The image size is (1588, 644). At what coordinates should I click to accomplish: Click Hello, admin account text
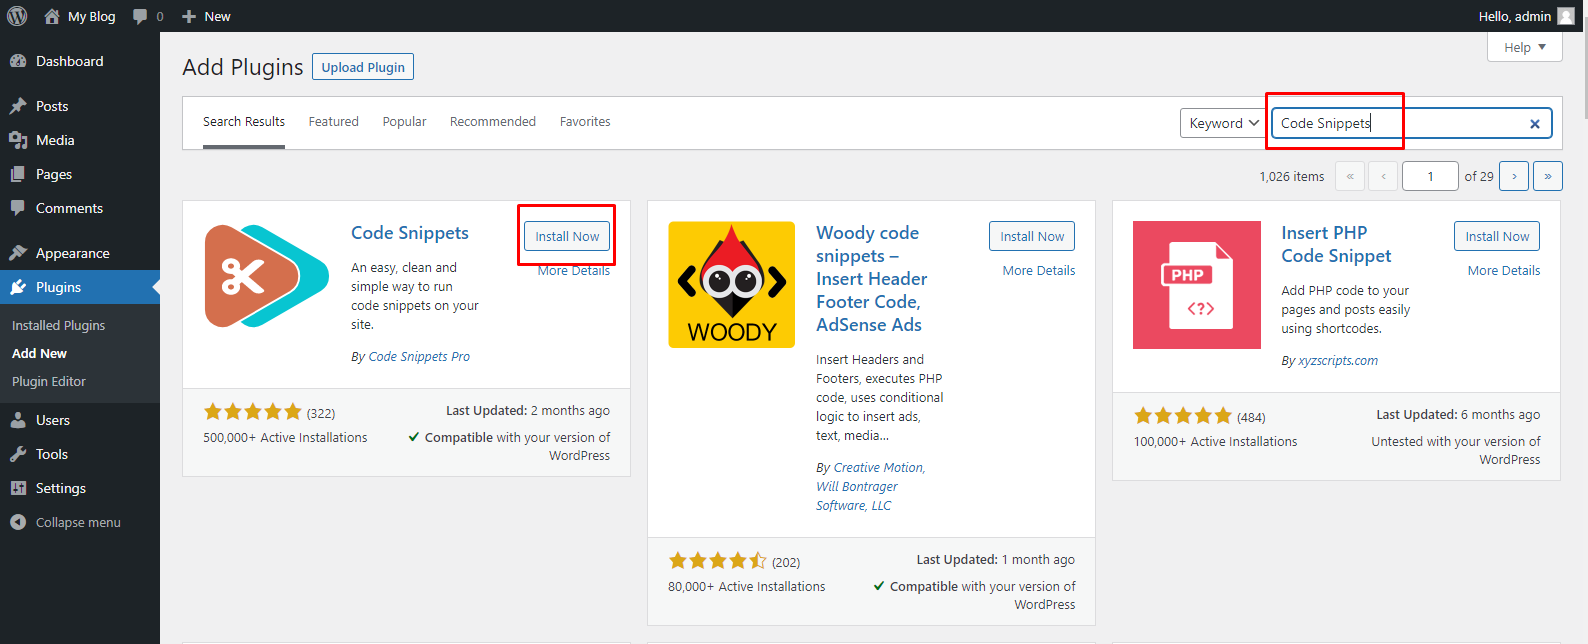pos(1515,16)
